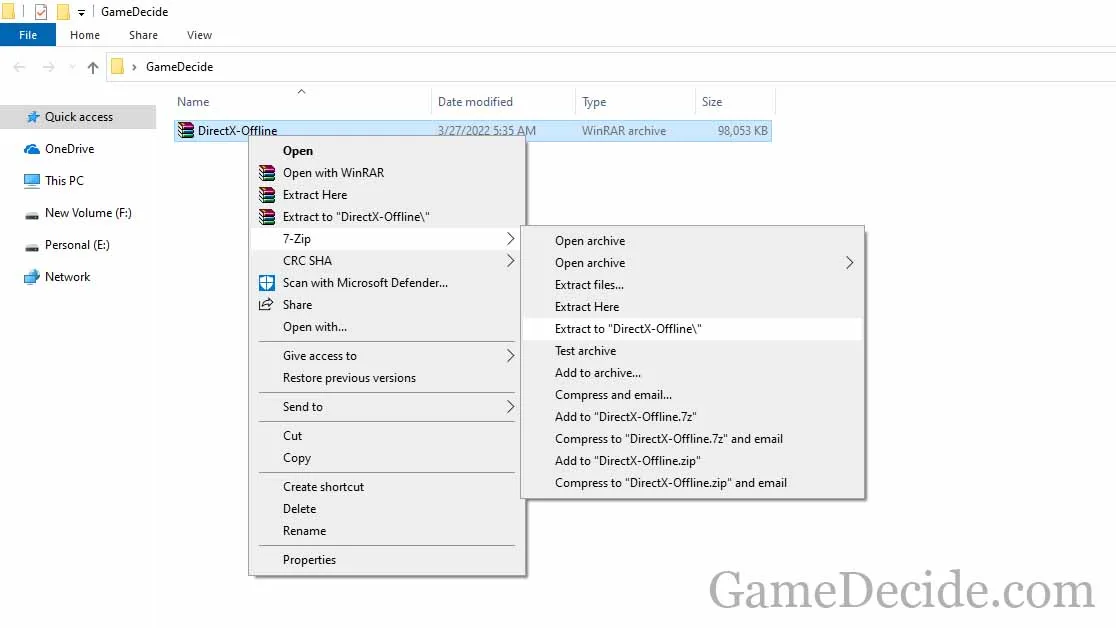Click the Up one level arrow
The width and height of the screenshot is (1116, 628).
[x=93, y=67]
